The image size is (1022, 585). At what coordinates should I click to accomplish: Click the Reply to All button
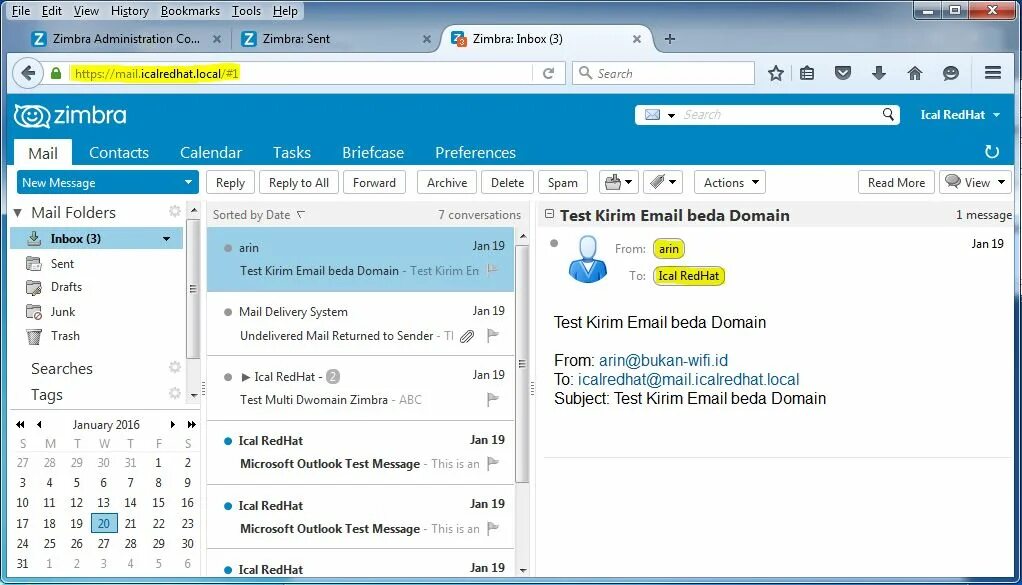pyautogui.click(x=298, y=182)
